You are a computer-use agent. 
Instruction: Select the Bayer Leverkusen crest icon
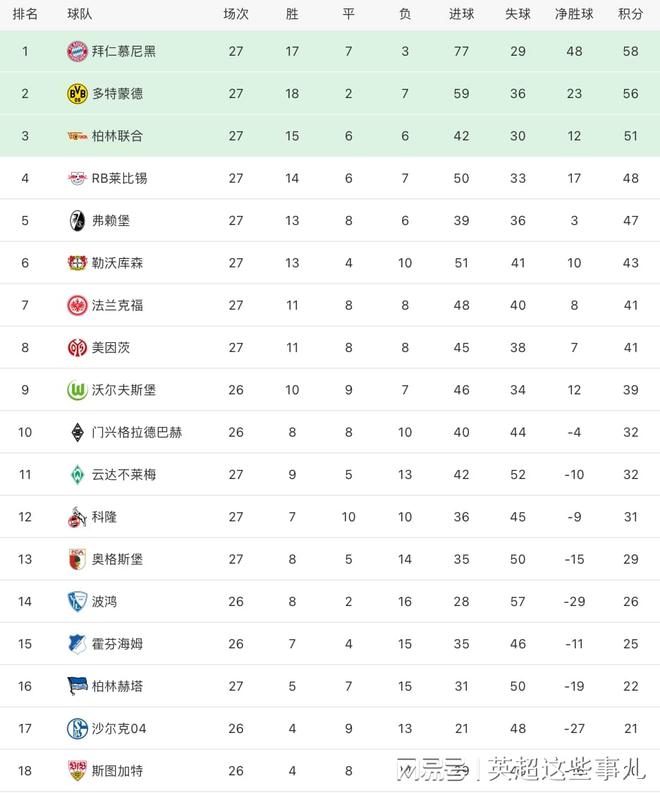pos(76,263)
